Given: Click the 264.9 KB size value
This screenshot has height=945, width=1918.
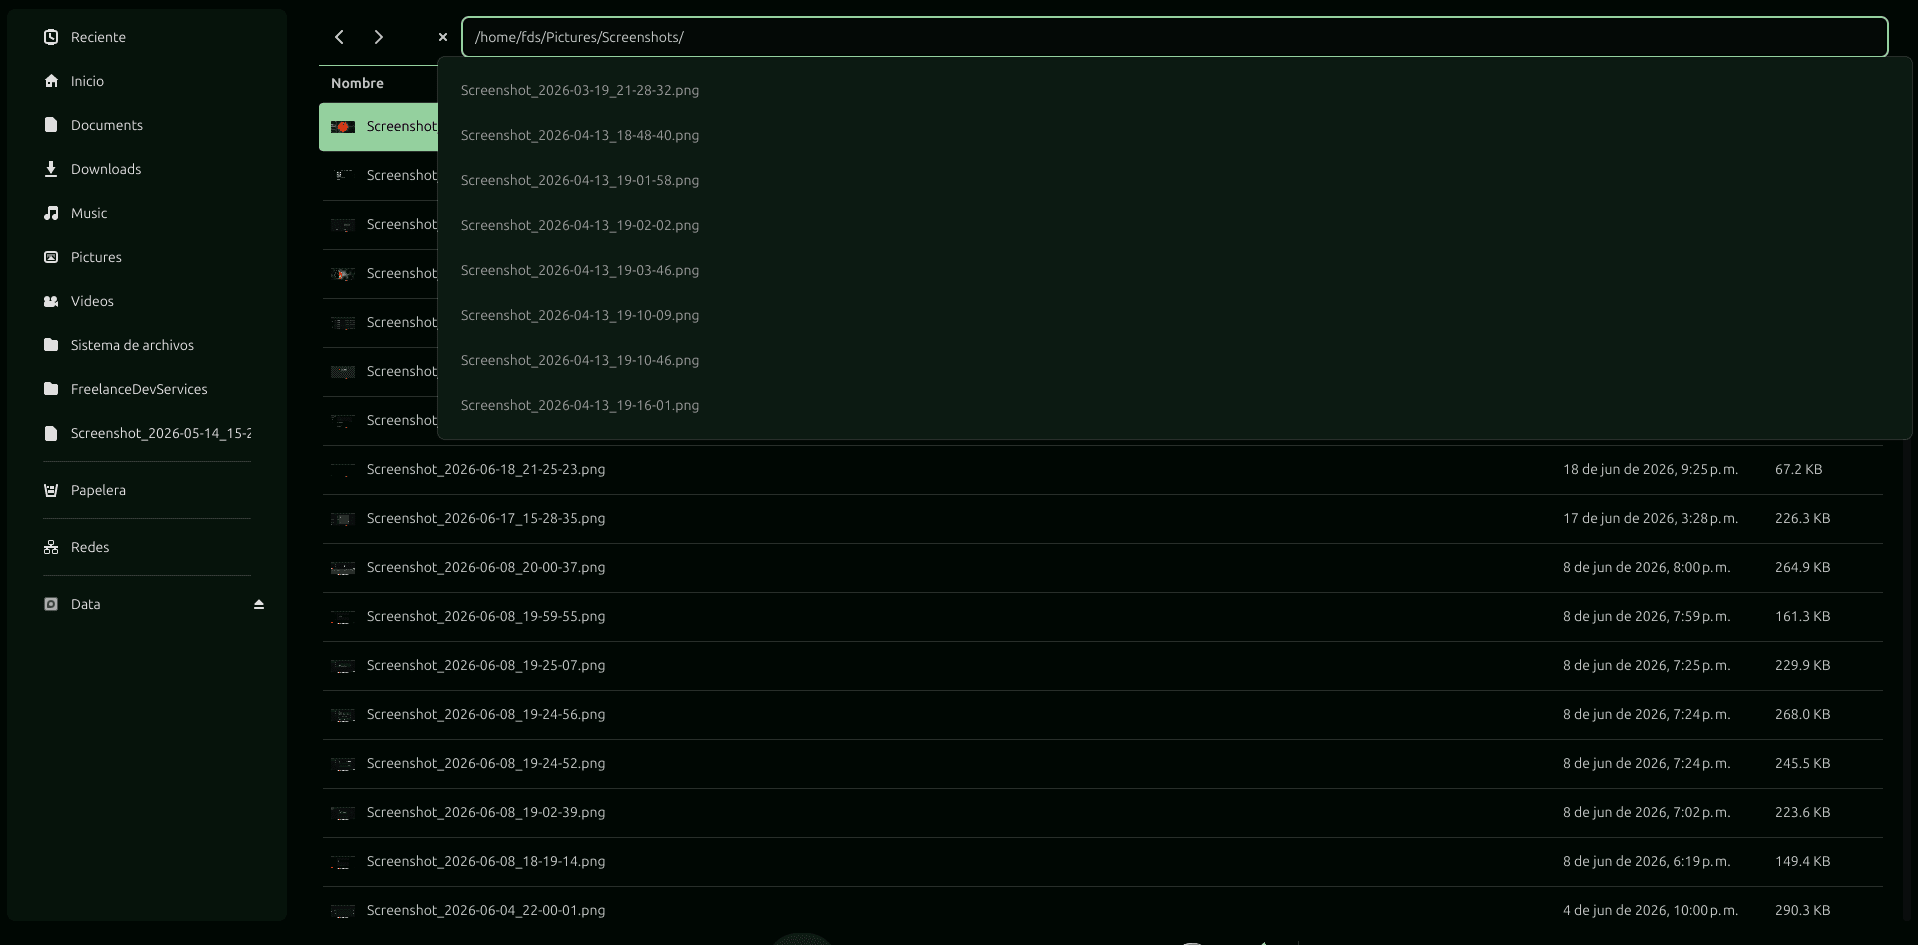Looking at the screenshot, I should pyautogui.click(x=1802, y=567).
